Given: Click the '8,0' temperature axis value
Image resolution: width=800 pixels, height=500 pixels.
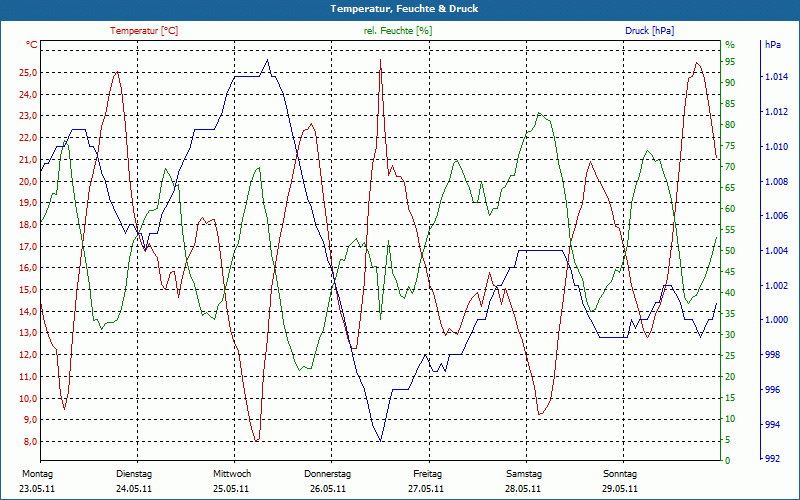Looking at the screenshot, I should click(x=30, y=442).
